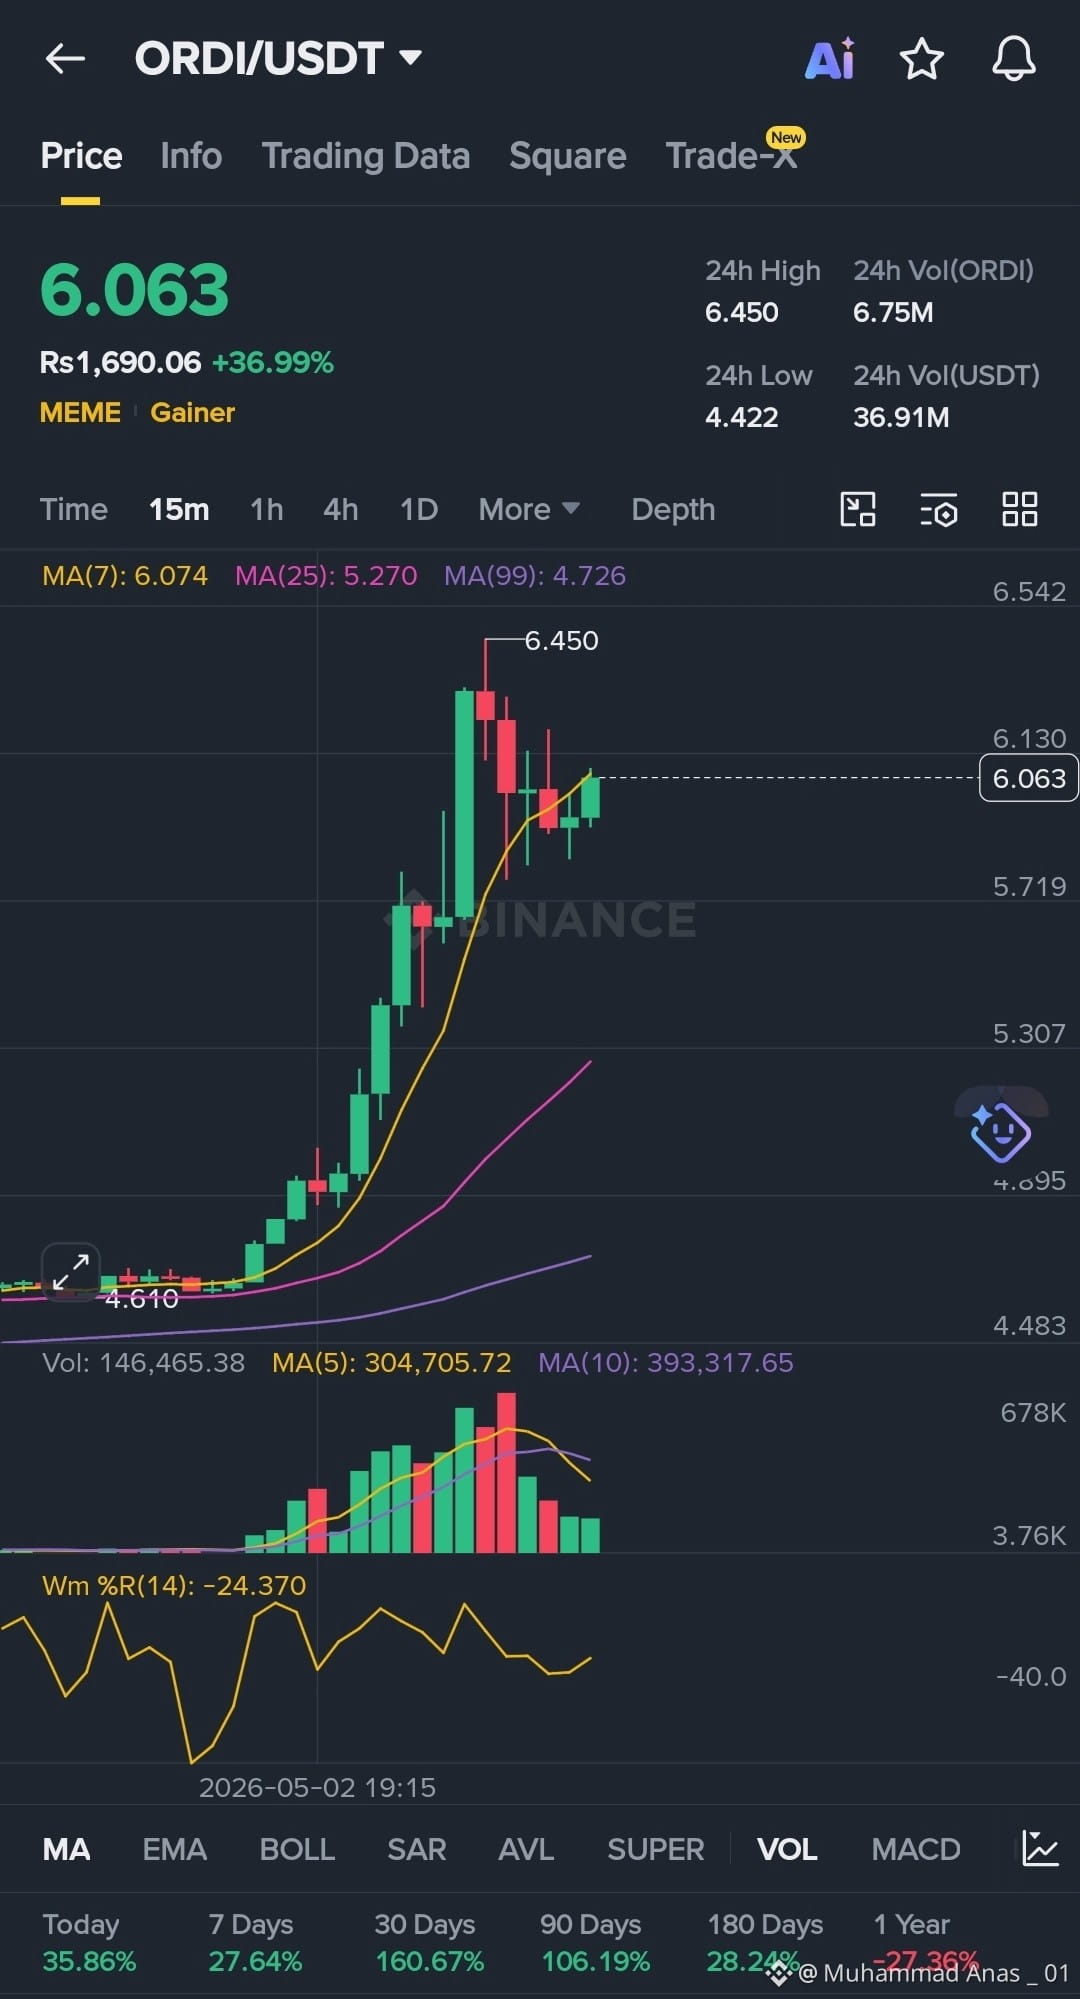Tap the volume MA(5): 304,705.72 label
Image resolution: width=1080 pixels, height=1999 pixels.
[391, 1362]
